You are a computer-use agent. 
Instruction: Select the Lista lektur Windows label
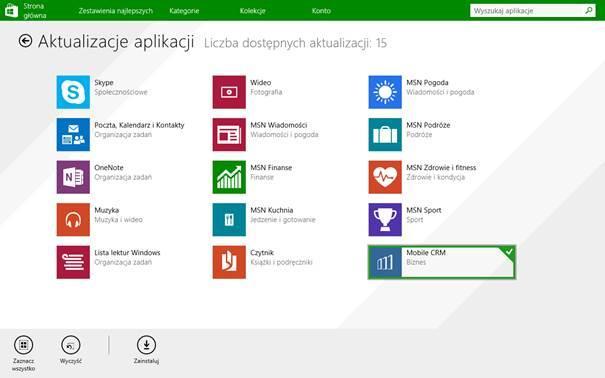pos(127,253)
